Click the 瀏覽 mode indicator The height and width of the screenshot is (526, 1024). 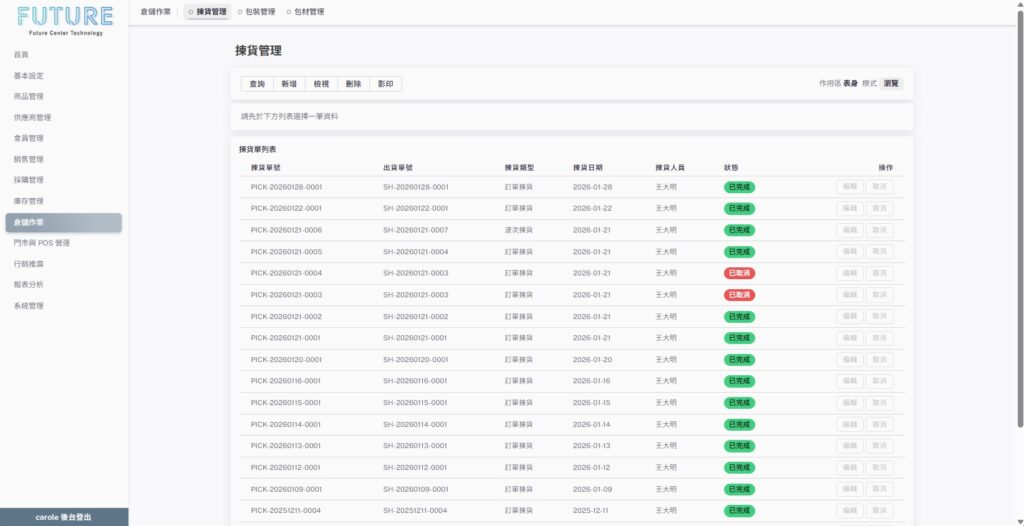891,84
